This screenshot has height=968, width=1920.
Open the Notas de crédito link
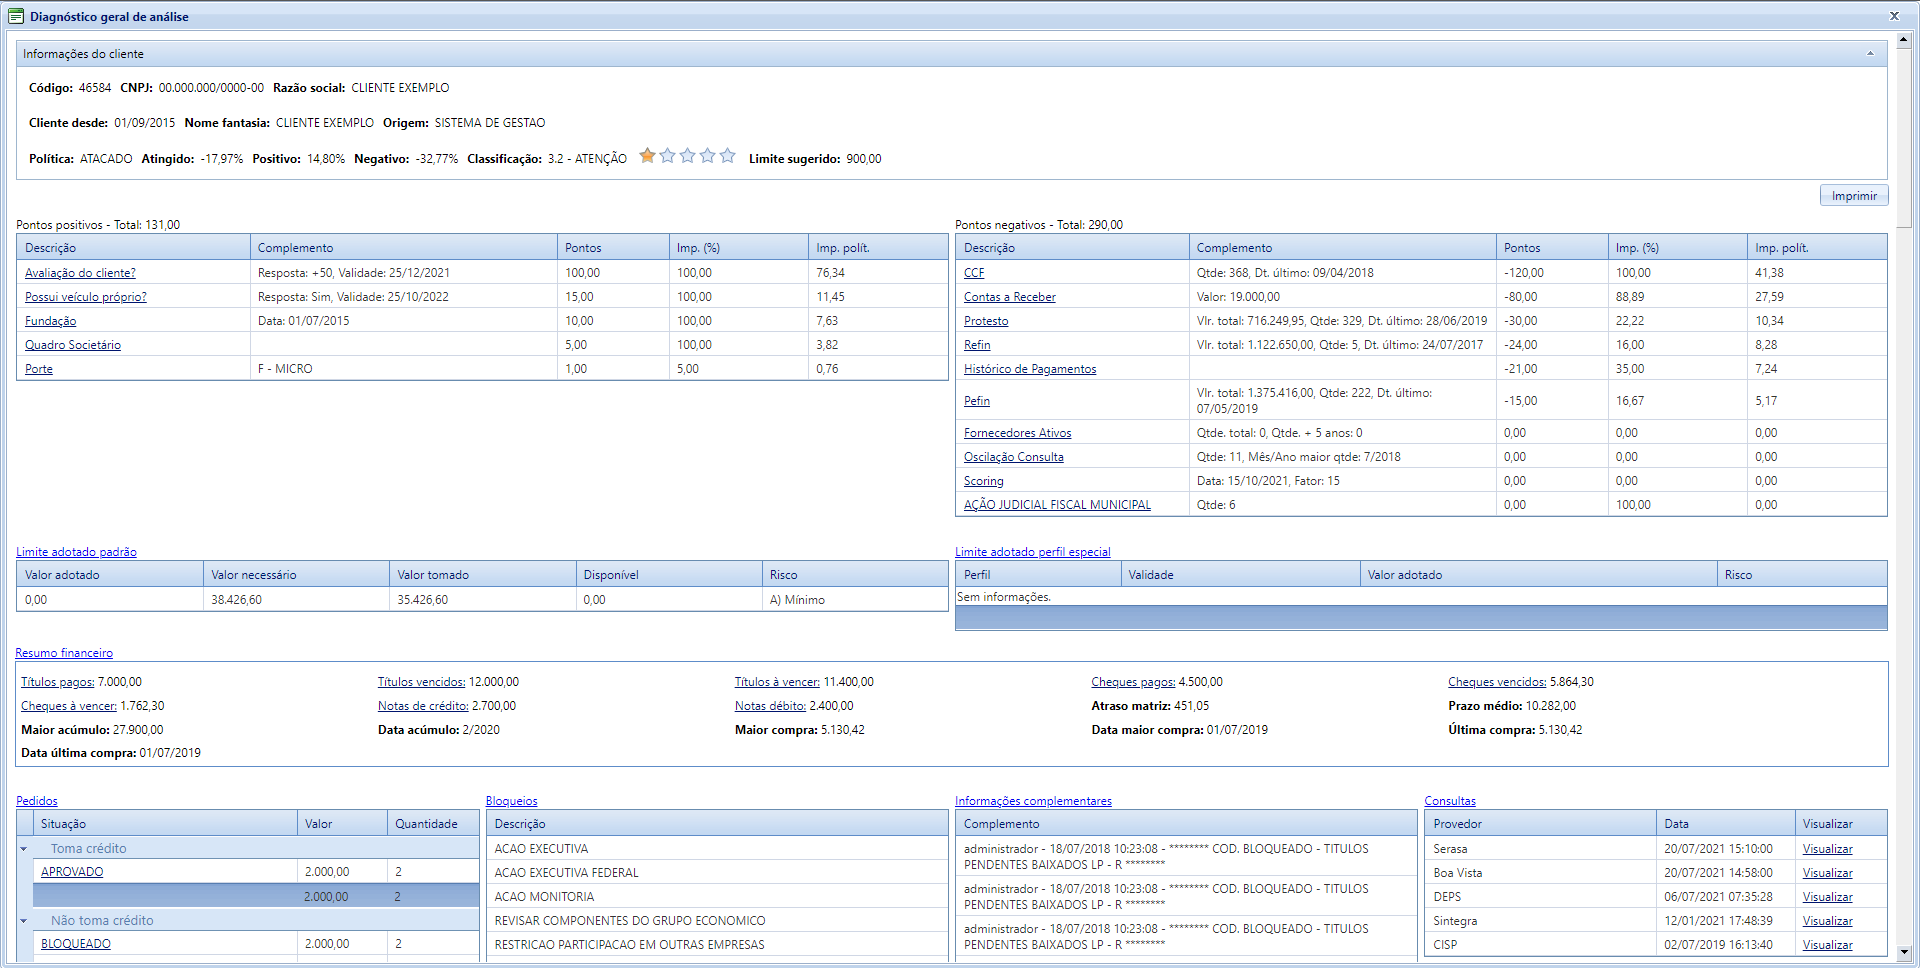tap(423, 706)
